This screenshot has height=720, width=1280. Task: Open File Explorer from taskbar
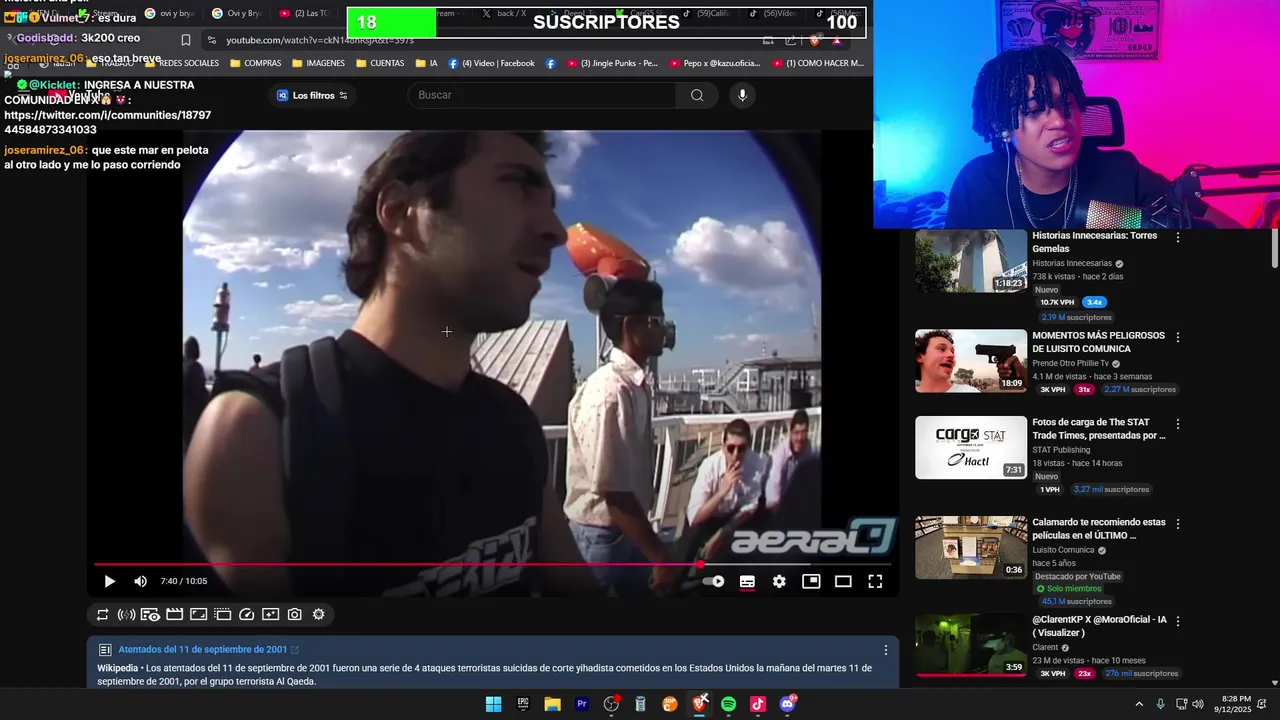click(552, 704)
